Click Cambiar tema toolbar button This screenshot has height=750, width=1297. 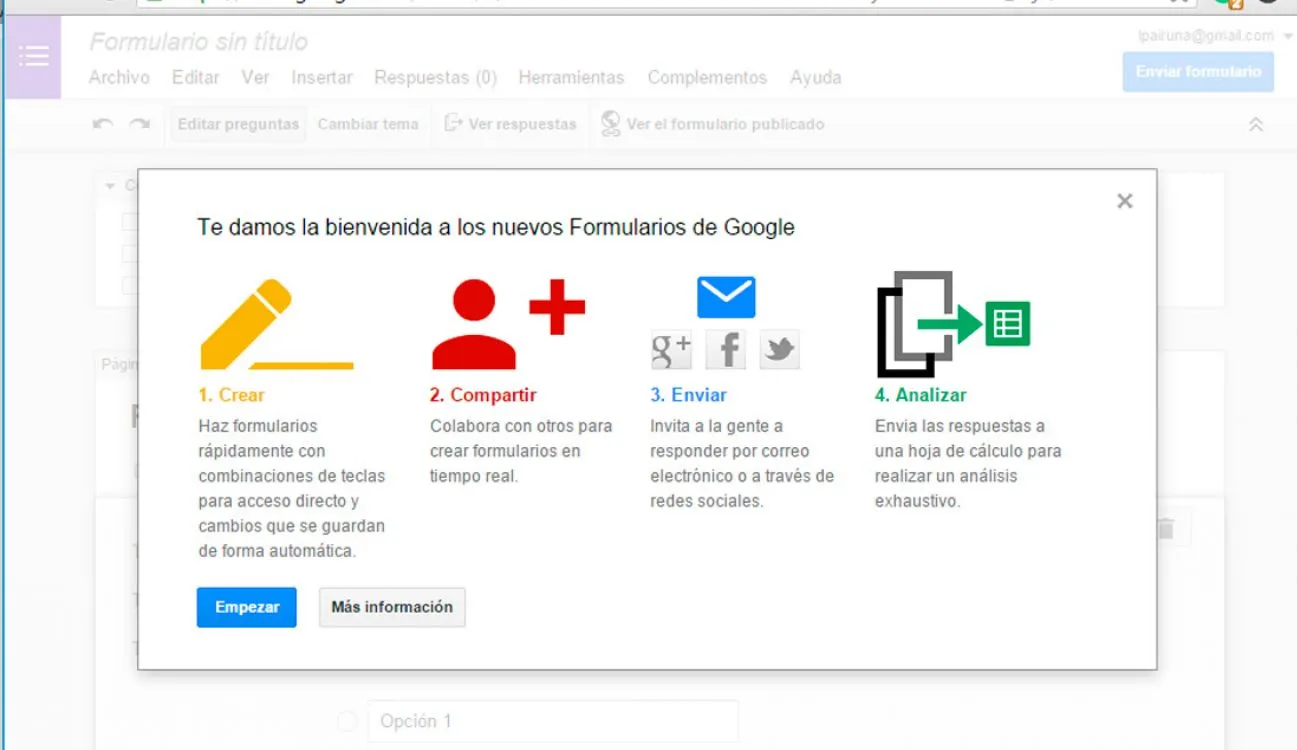(x=368, y=124)
